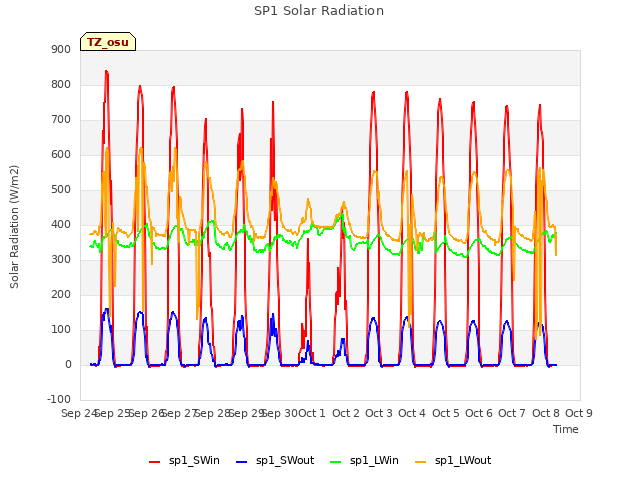Click the blue sp1_SWout legend swatch
Screen dimensions: 640x480
coord(242,462)
